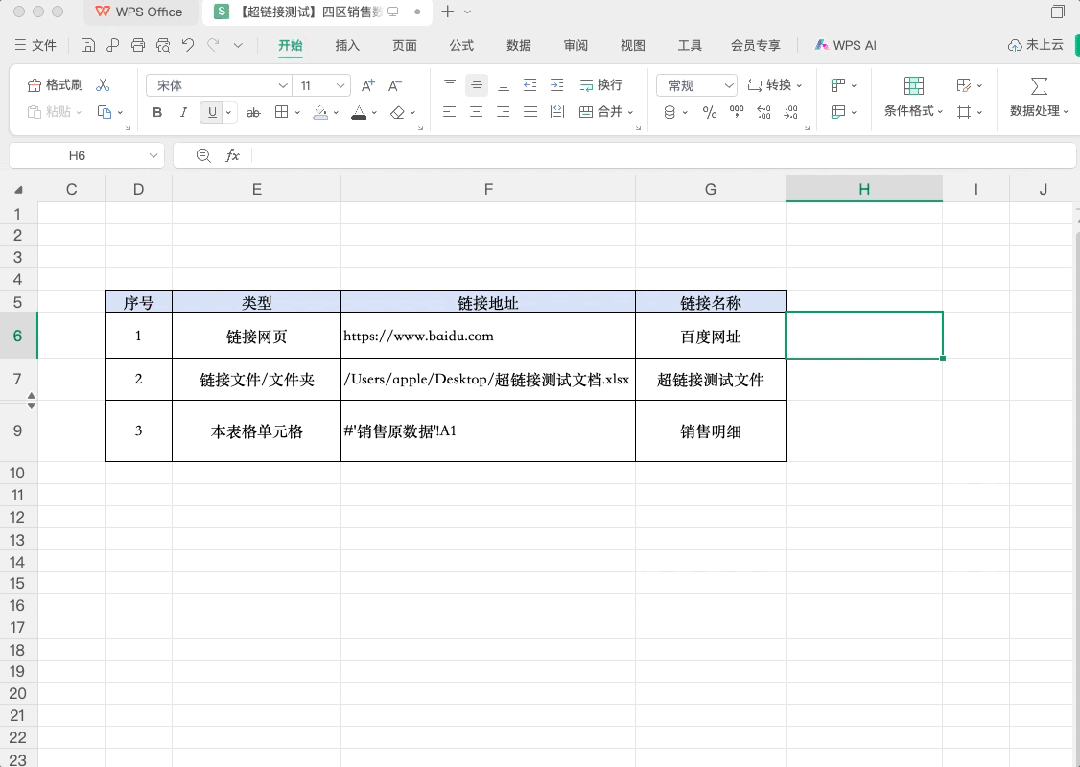
Task: Decrease font size with A- icon
Action: click(x=395, y=85)
